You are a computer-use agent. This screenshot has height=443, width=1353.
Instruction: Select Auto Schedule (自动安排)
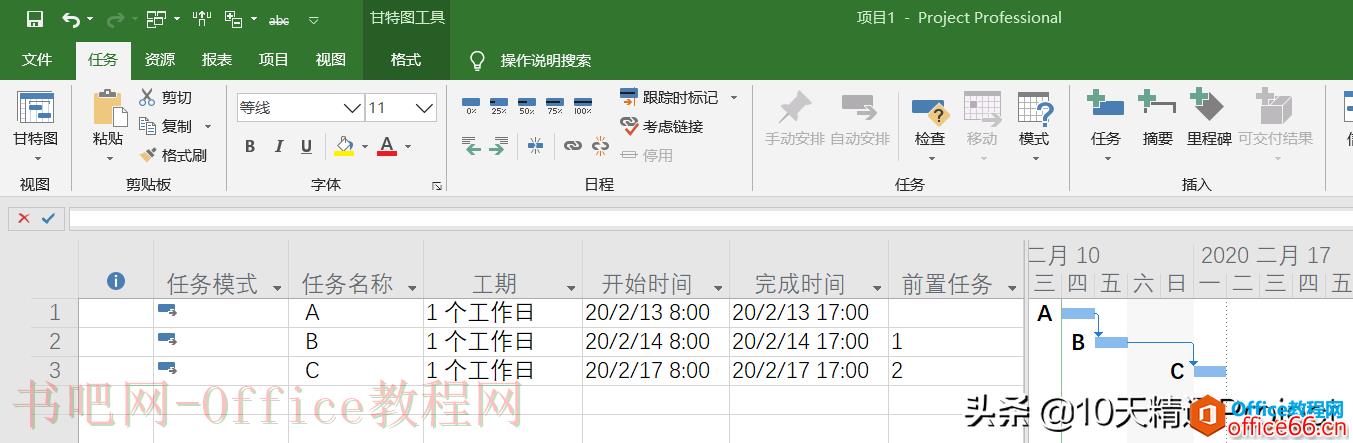coord(860,120)
